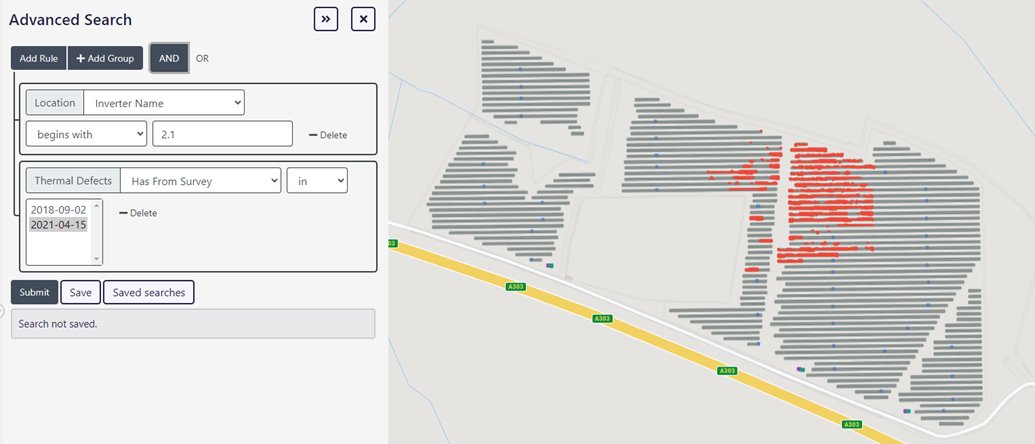Open the Inverter Name field dropdown

164,103
